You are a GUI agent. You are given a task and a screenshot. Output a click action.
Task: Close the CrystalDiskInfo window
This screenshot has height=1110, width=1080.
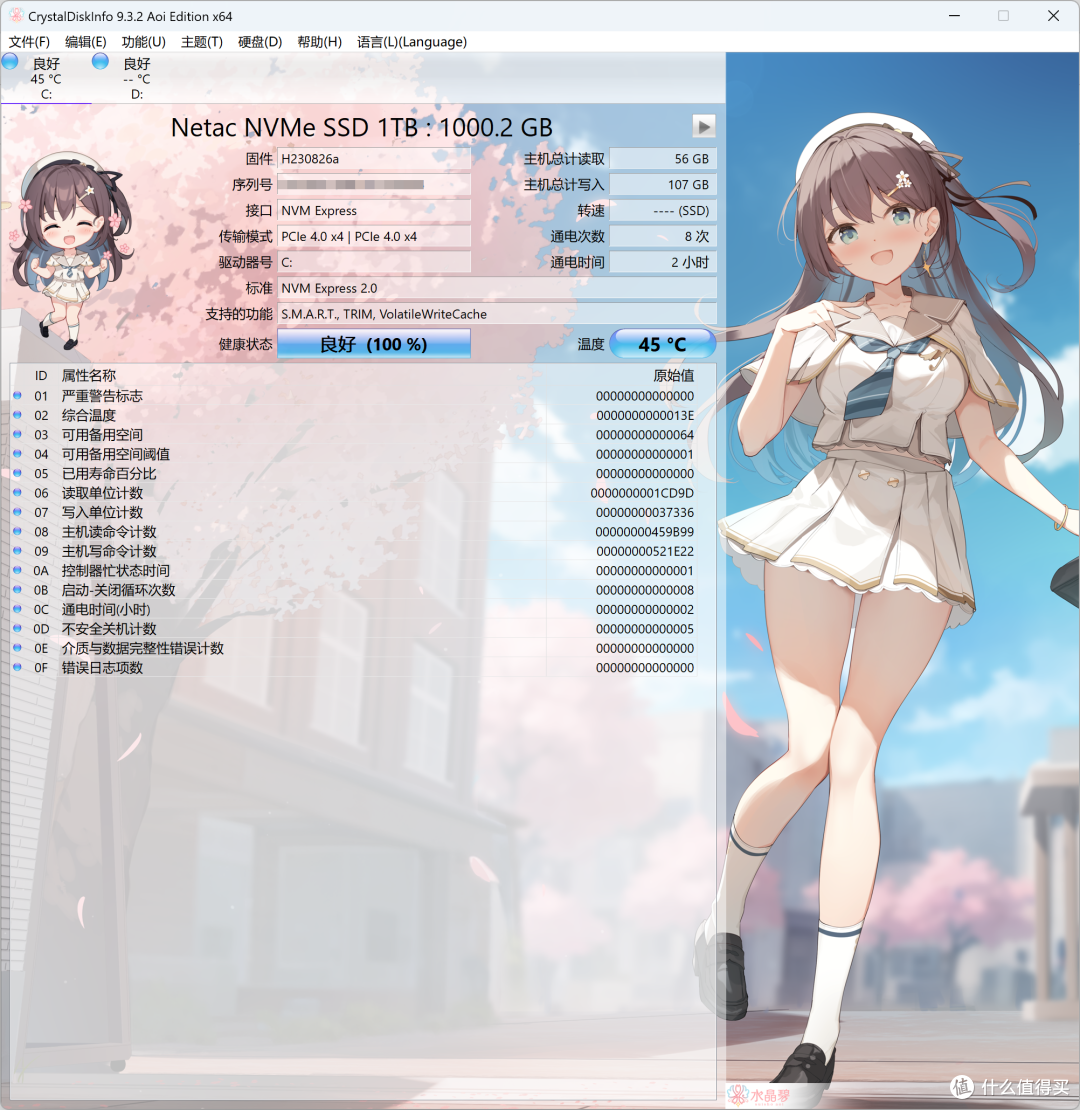[x=1053, y=16]
